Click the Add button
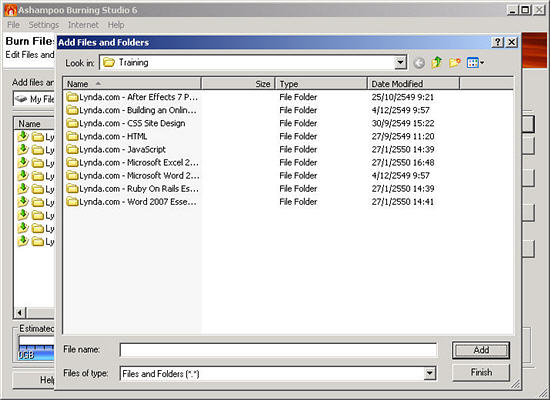 coord(481,350)
